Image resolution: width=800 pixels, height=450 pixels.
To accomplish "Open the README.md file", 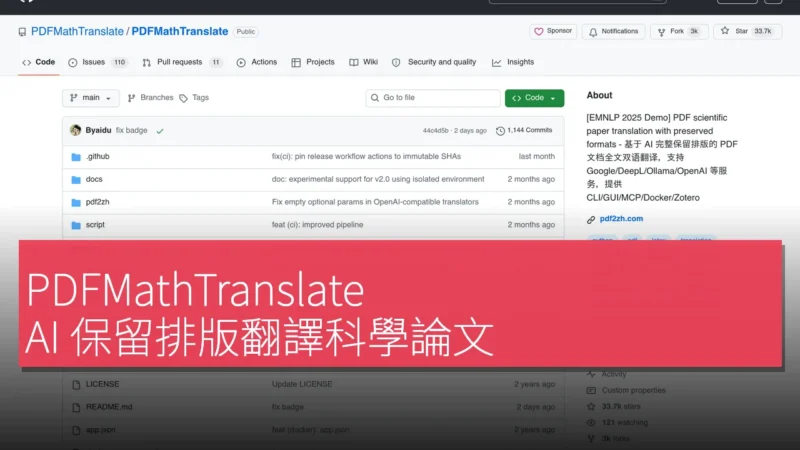I will tap(109, 407).
